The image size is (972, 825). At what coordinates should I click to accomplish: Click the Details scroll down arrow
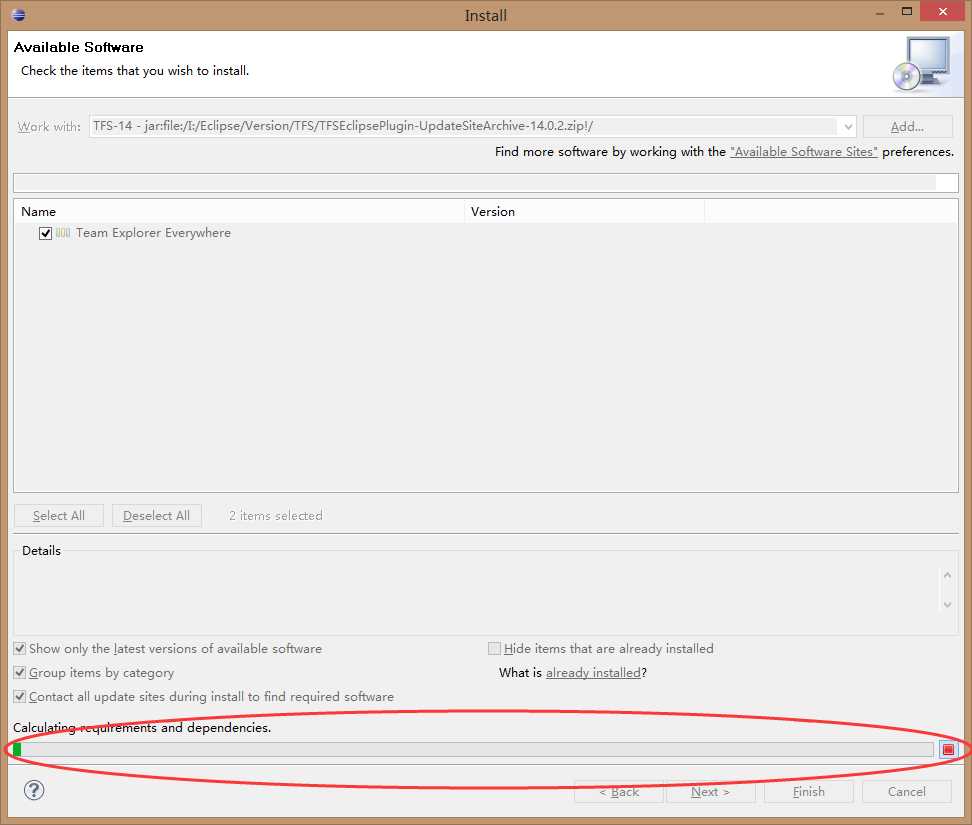947,604
